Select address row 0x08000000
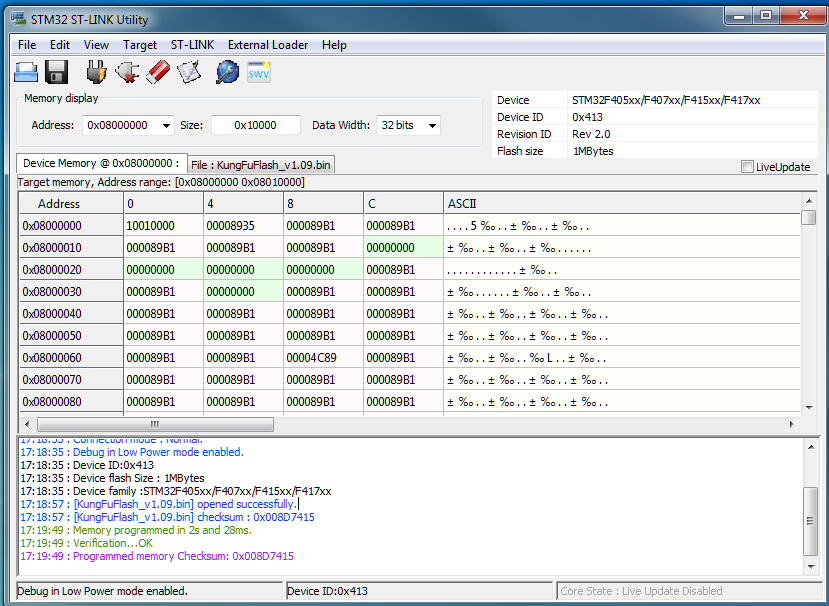The image size is (829, 606). tap(71, 226)
